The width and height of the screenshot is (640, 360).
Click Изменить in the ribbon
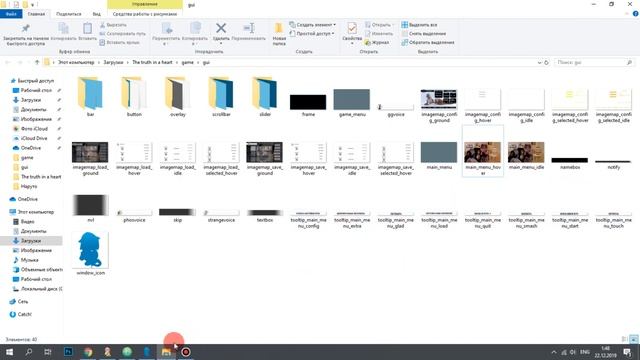pyautogui.click(x=378, y=33)
